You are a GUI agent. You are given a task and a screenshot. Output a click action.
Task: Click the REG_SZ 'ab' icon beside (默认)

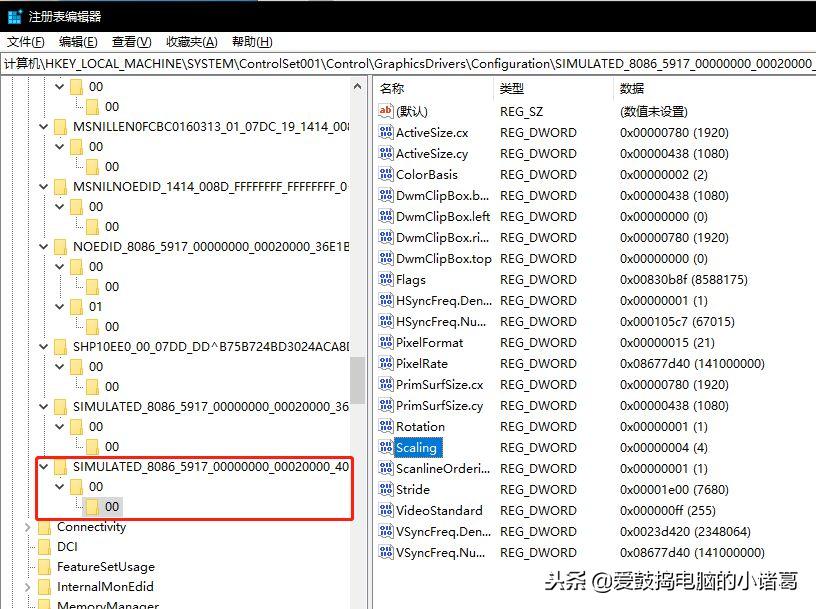385,112
